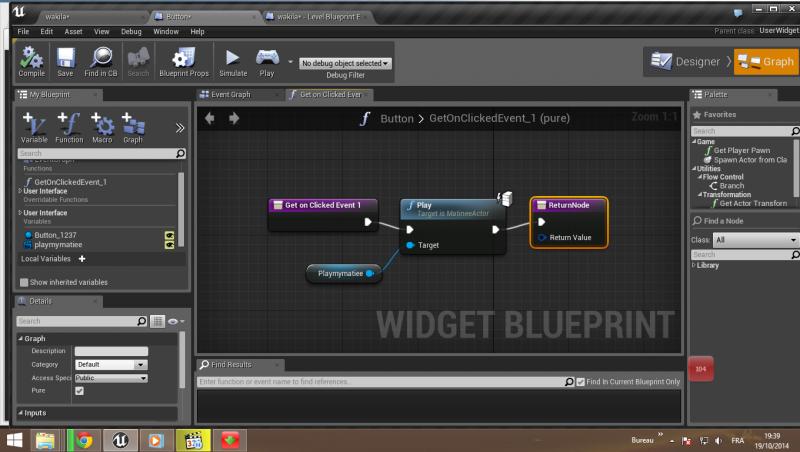Show more My Blueprint toolbar options

(180, 128)
